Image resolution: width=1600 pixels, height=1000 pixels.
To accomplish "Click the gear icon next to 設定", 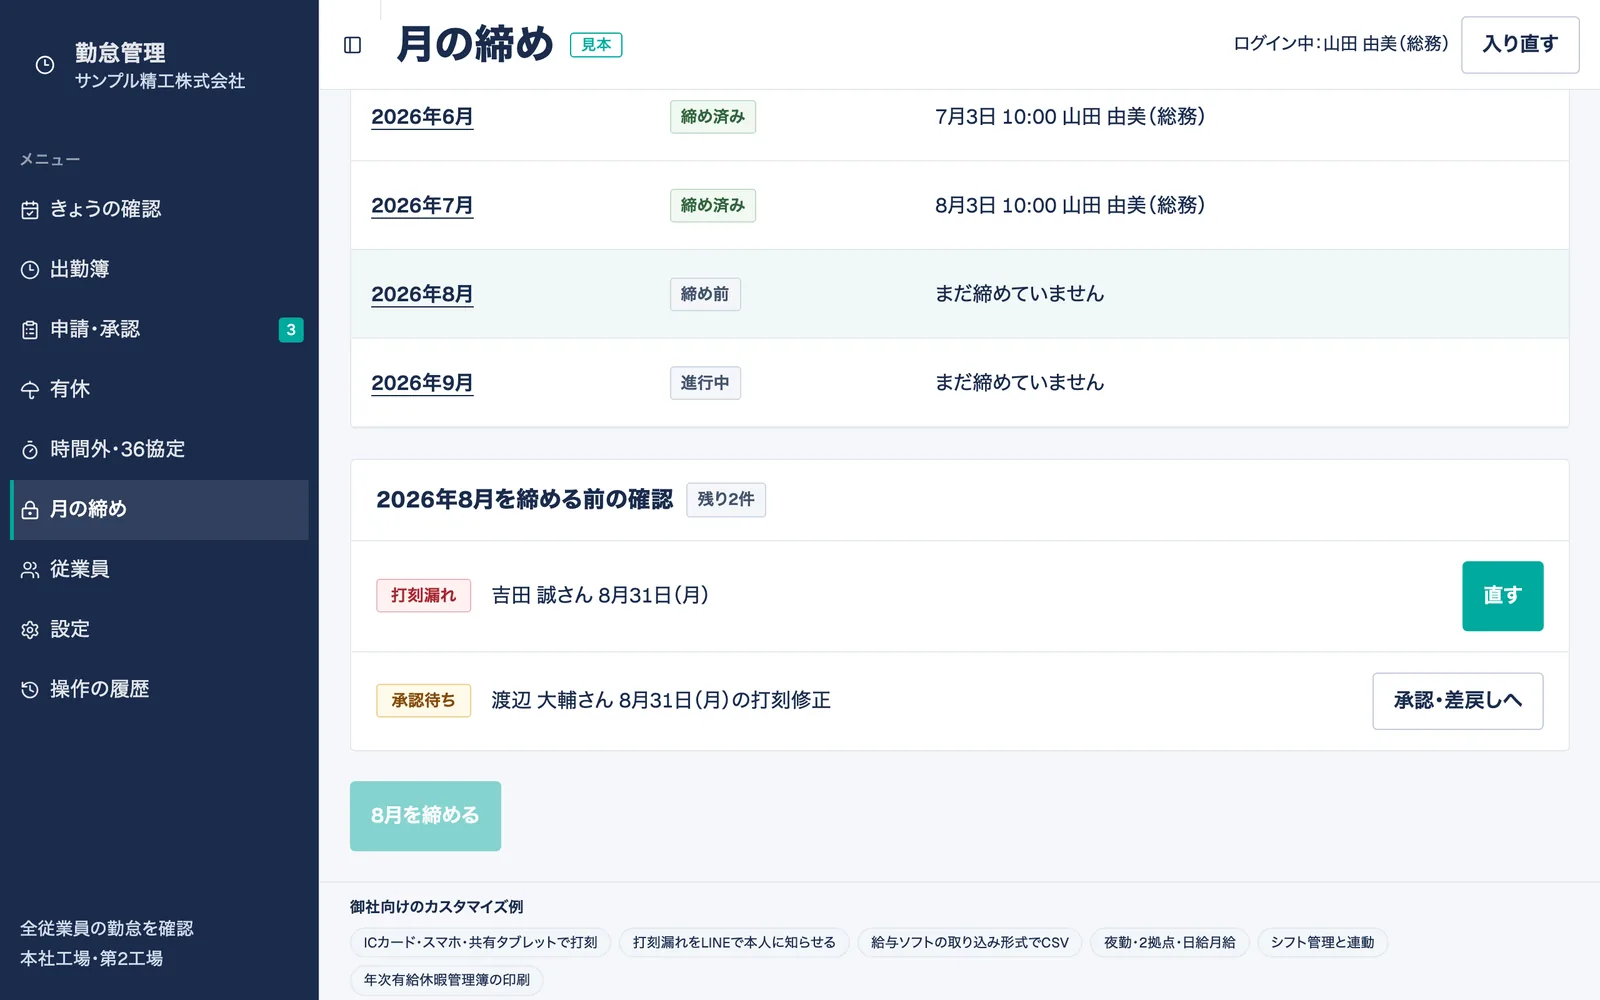I will pos(30,630).
